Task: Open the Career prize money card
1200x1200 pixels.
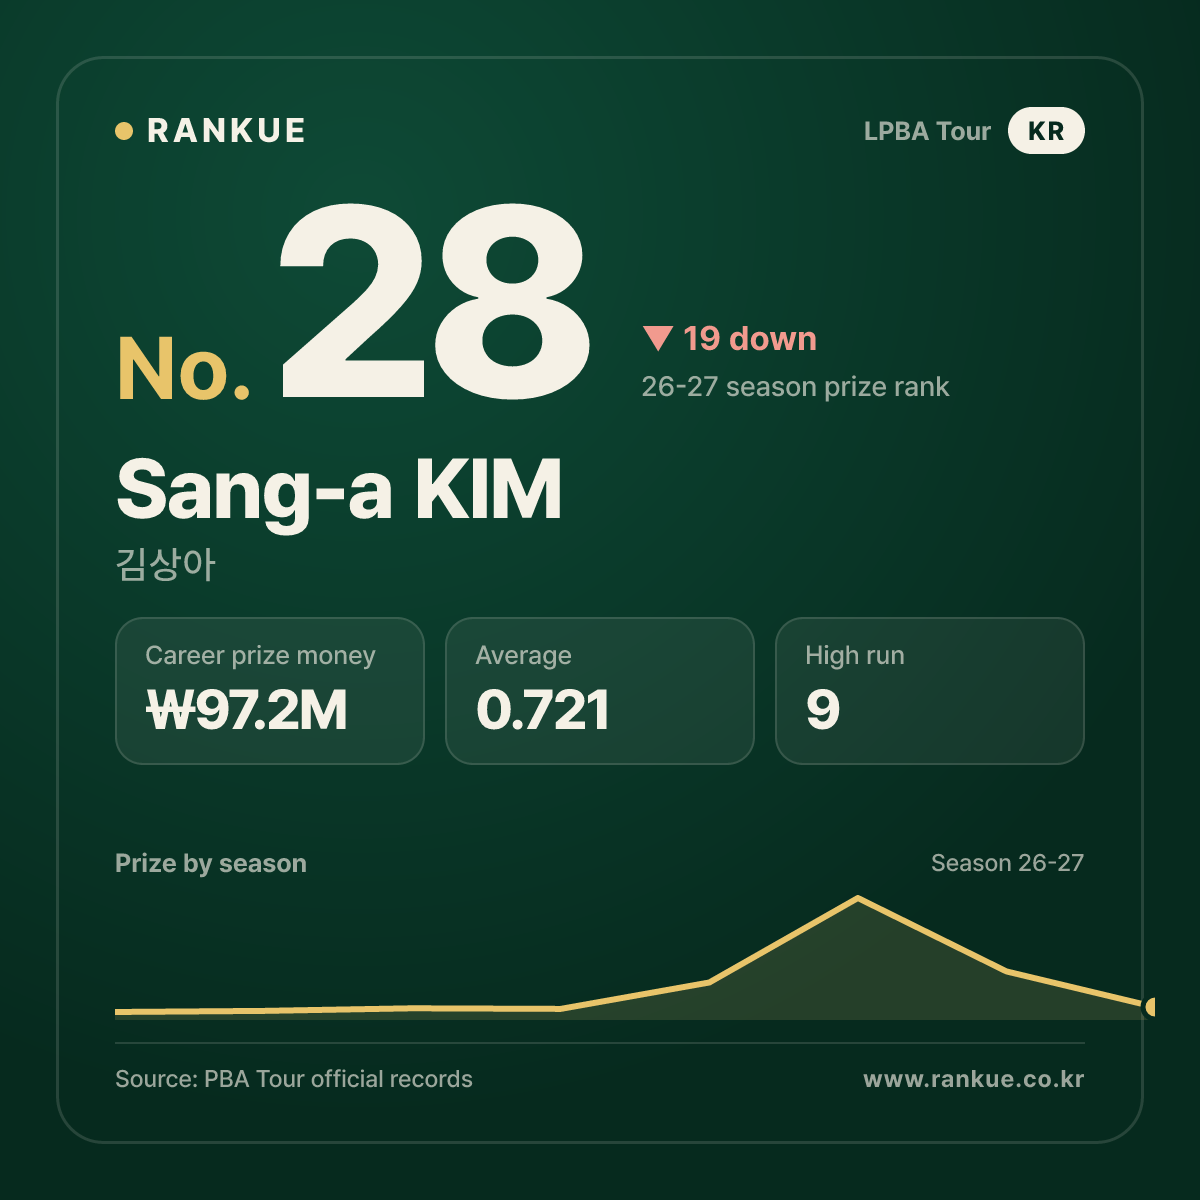Action: click(x=270, y=691)
